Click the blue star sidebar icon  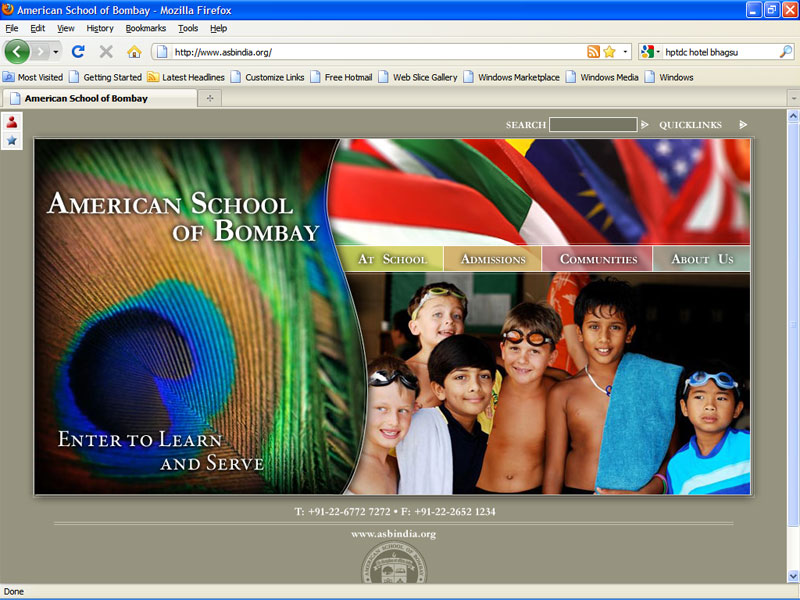click(12, 140)
